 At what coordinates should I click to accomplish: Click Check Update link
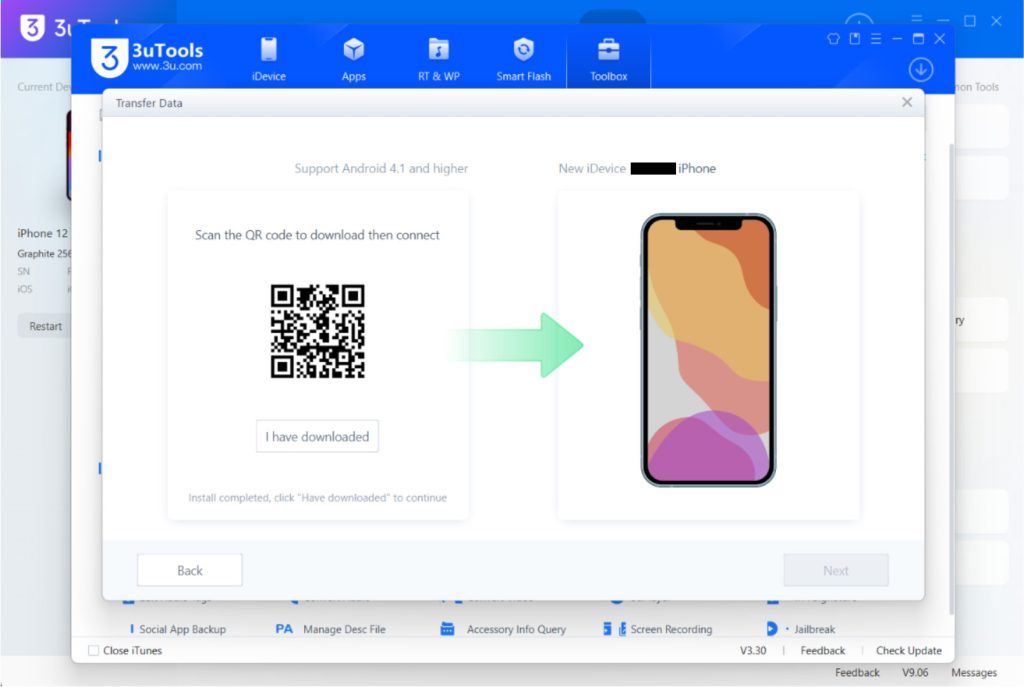click(908, 650)
